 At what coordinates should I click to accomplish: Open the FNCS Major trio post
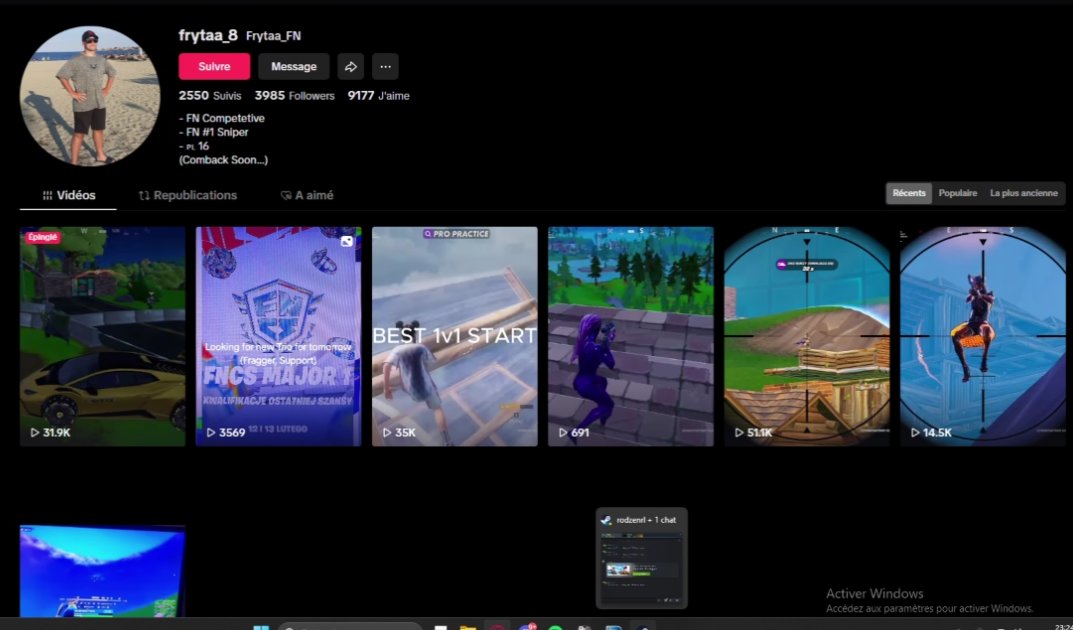(x=279, y=337)
